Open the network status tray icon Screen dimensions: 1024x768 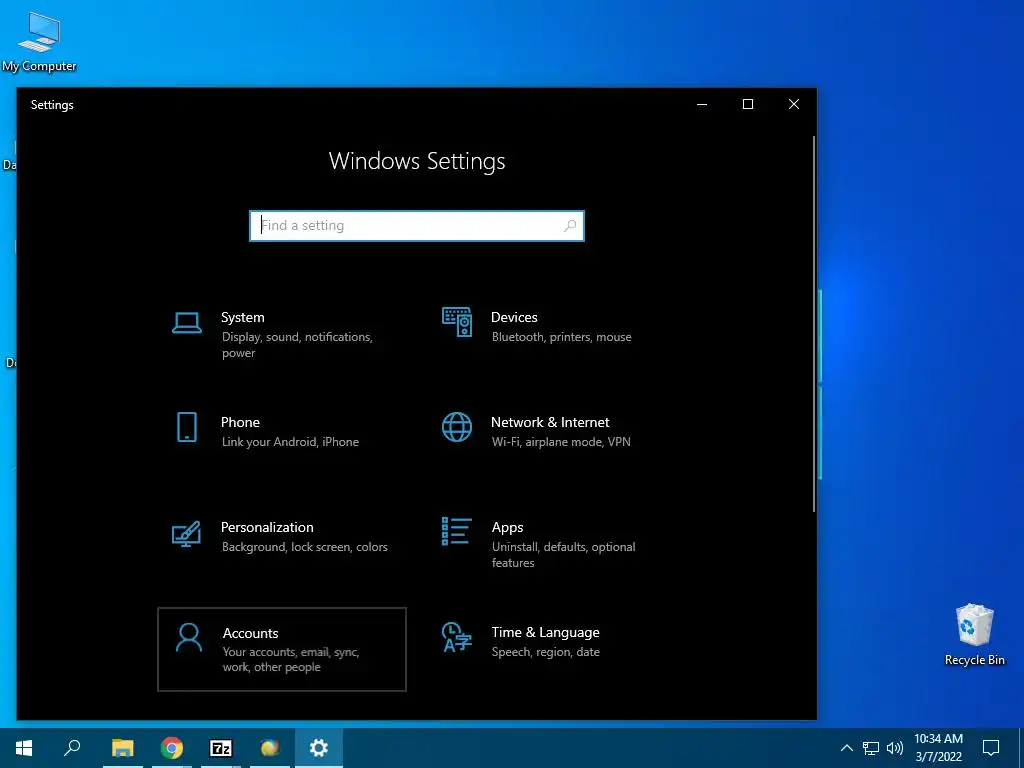coord(871,748)
